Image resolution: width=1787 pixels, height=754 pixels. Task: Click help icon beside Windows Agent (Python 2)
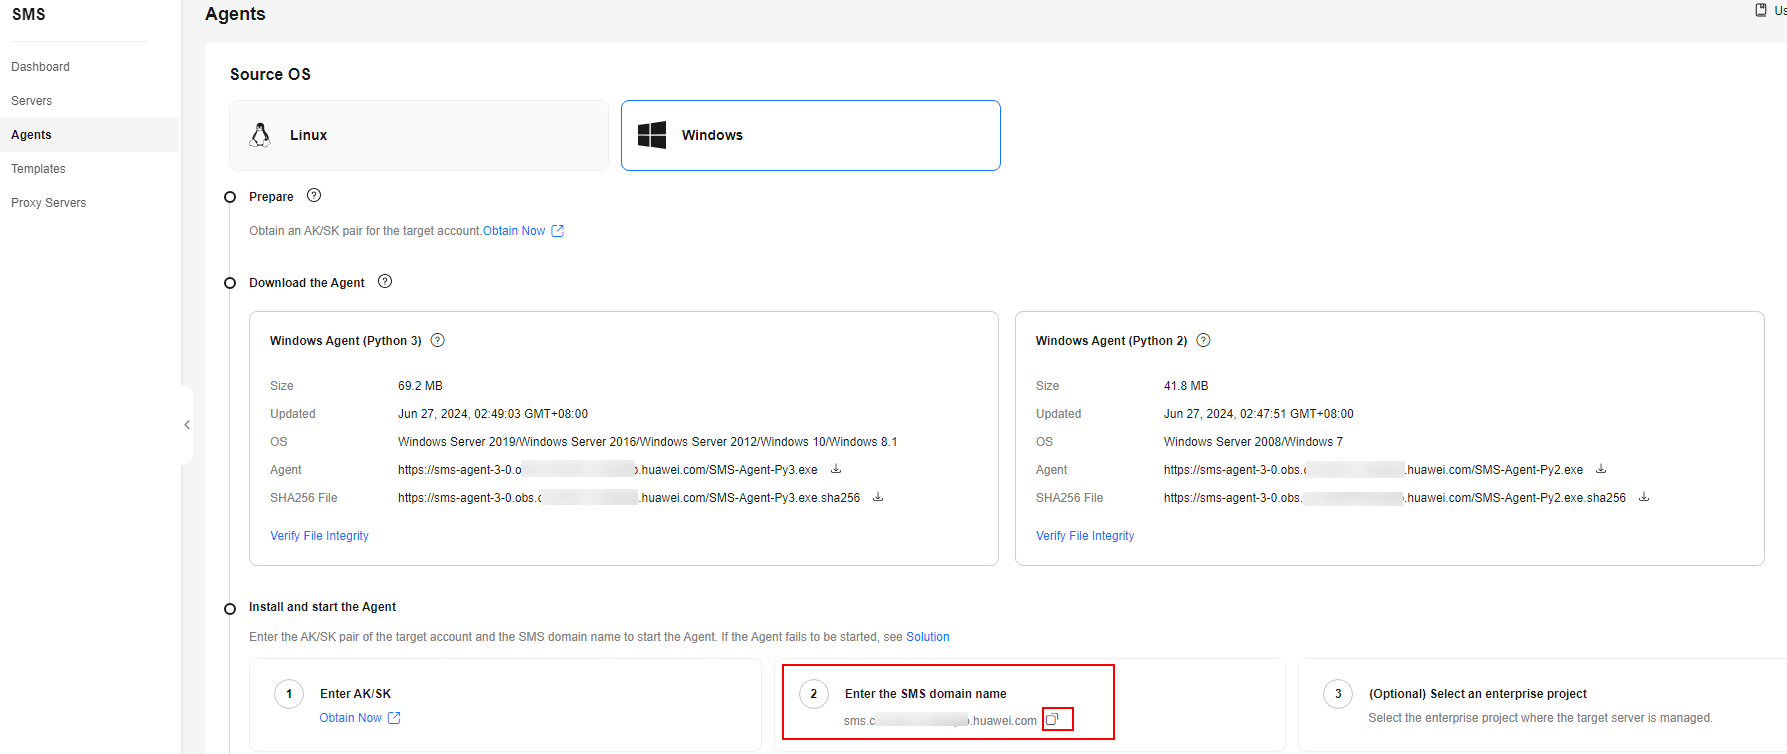pyautogui.click(x=1204, y=340)
